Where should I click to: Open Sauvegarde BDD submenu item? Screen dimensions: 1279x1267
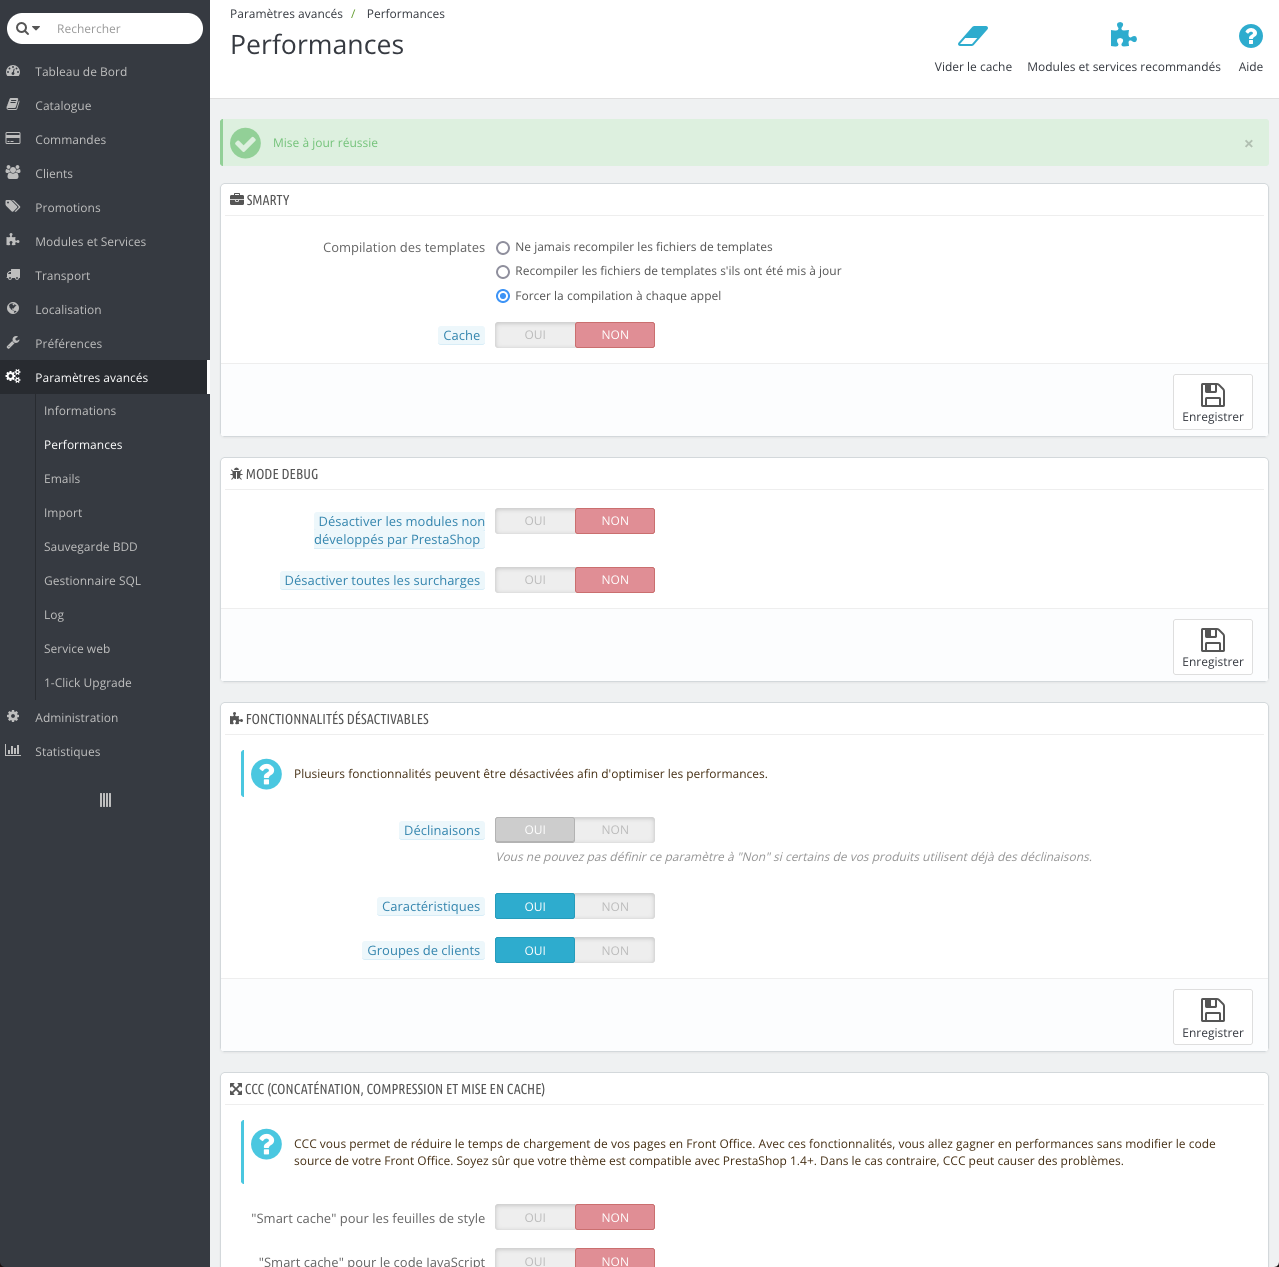90,547
